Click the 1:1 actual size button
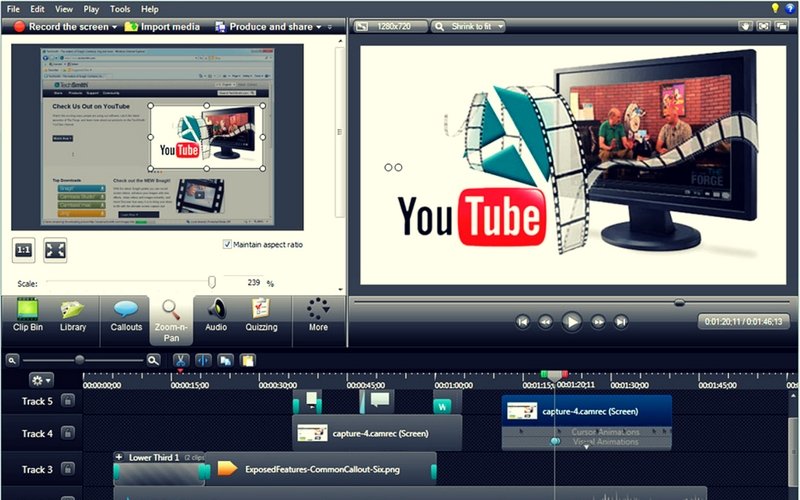The height and width of the screenshot is (500, 800). 23,250
